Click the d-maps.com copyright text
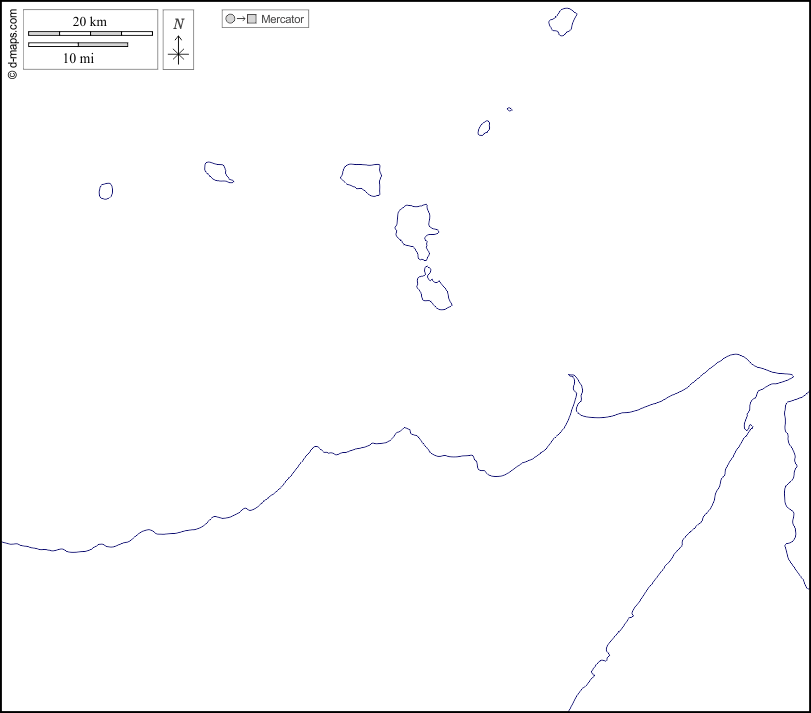The height and width of the screenshot is (713, 811). [12, 40]
